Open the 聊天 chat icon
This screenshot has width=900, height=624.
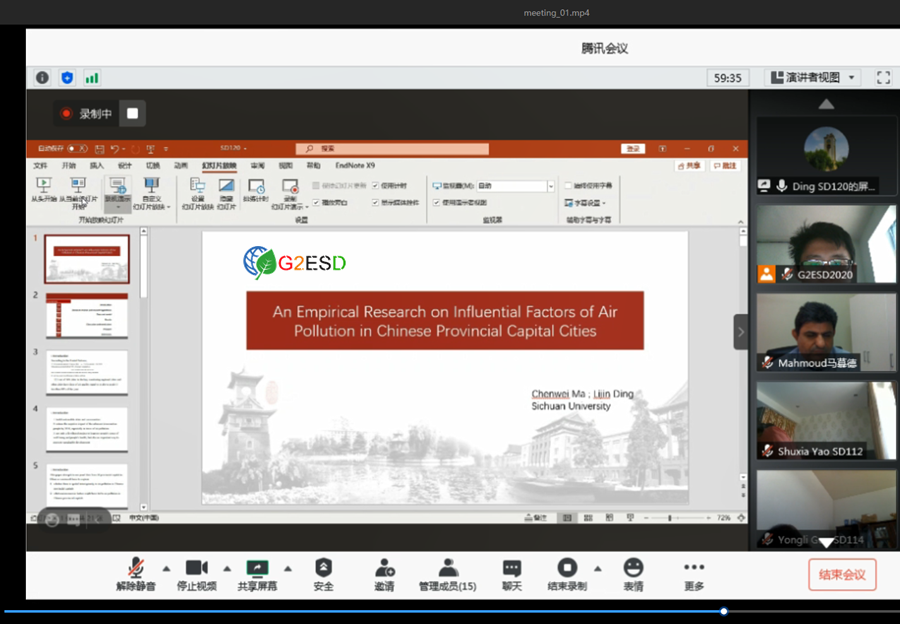(x=511, y=568)
